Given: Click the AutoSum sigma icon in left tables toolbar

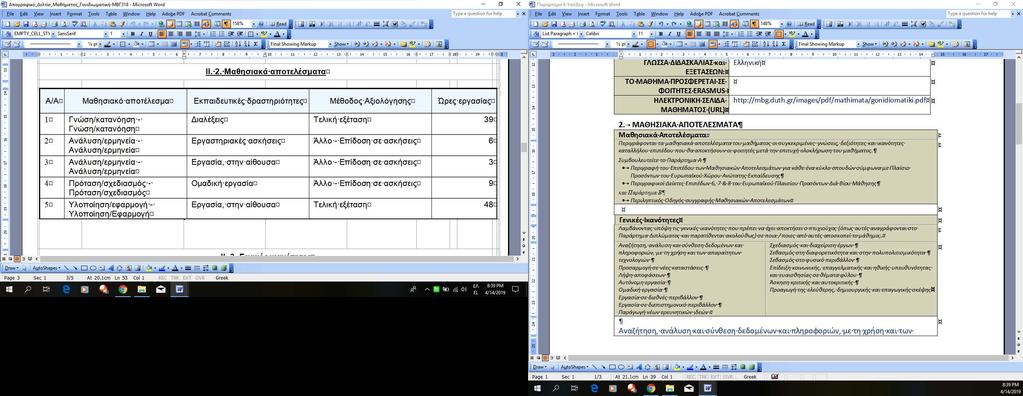Looking at the screenshot, I should (x=256, y=44).
